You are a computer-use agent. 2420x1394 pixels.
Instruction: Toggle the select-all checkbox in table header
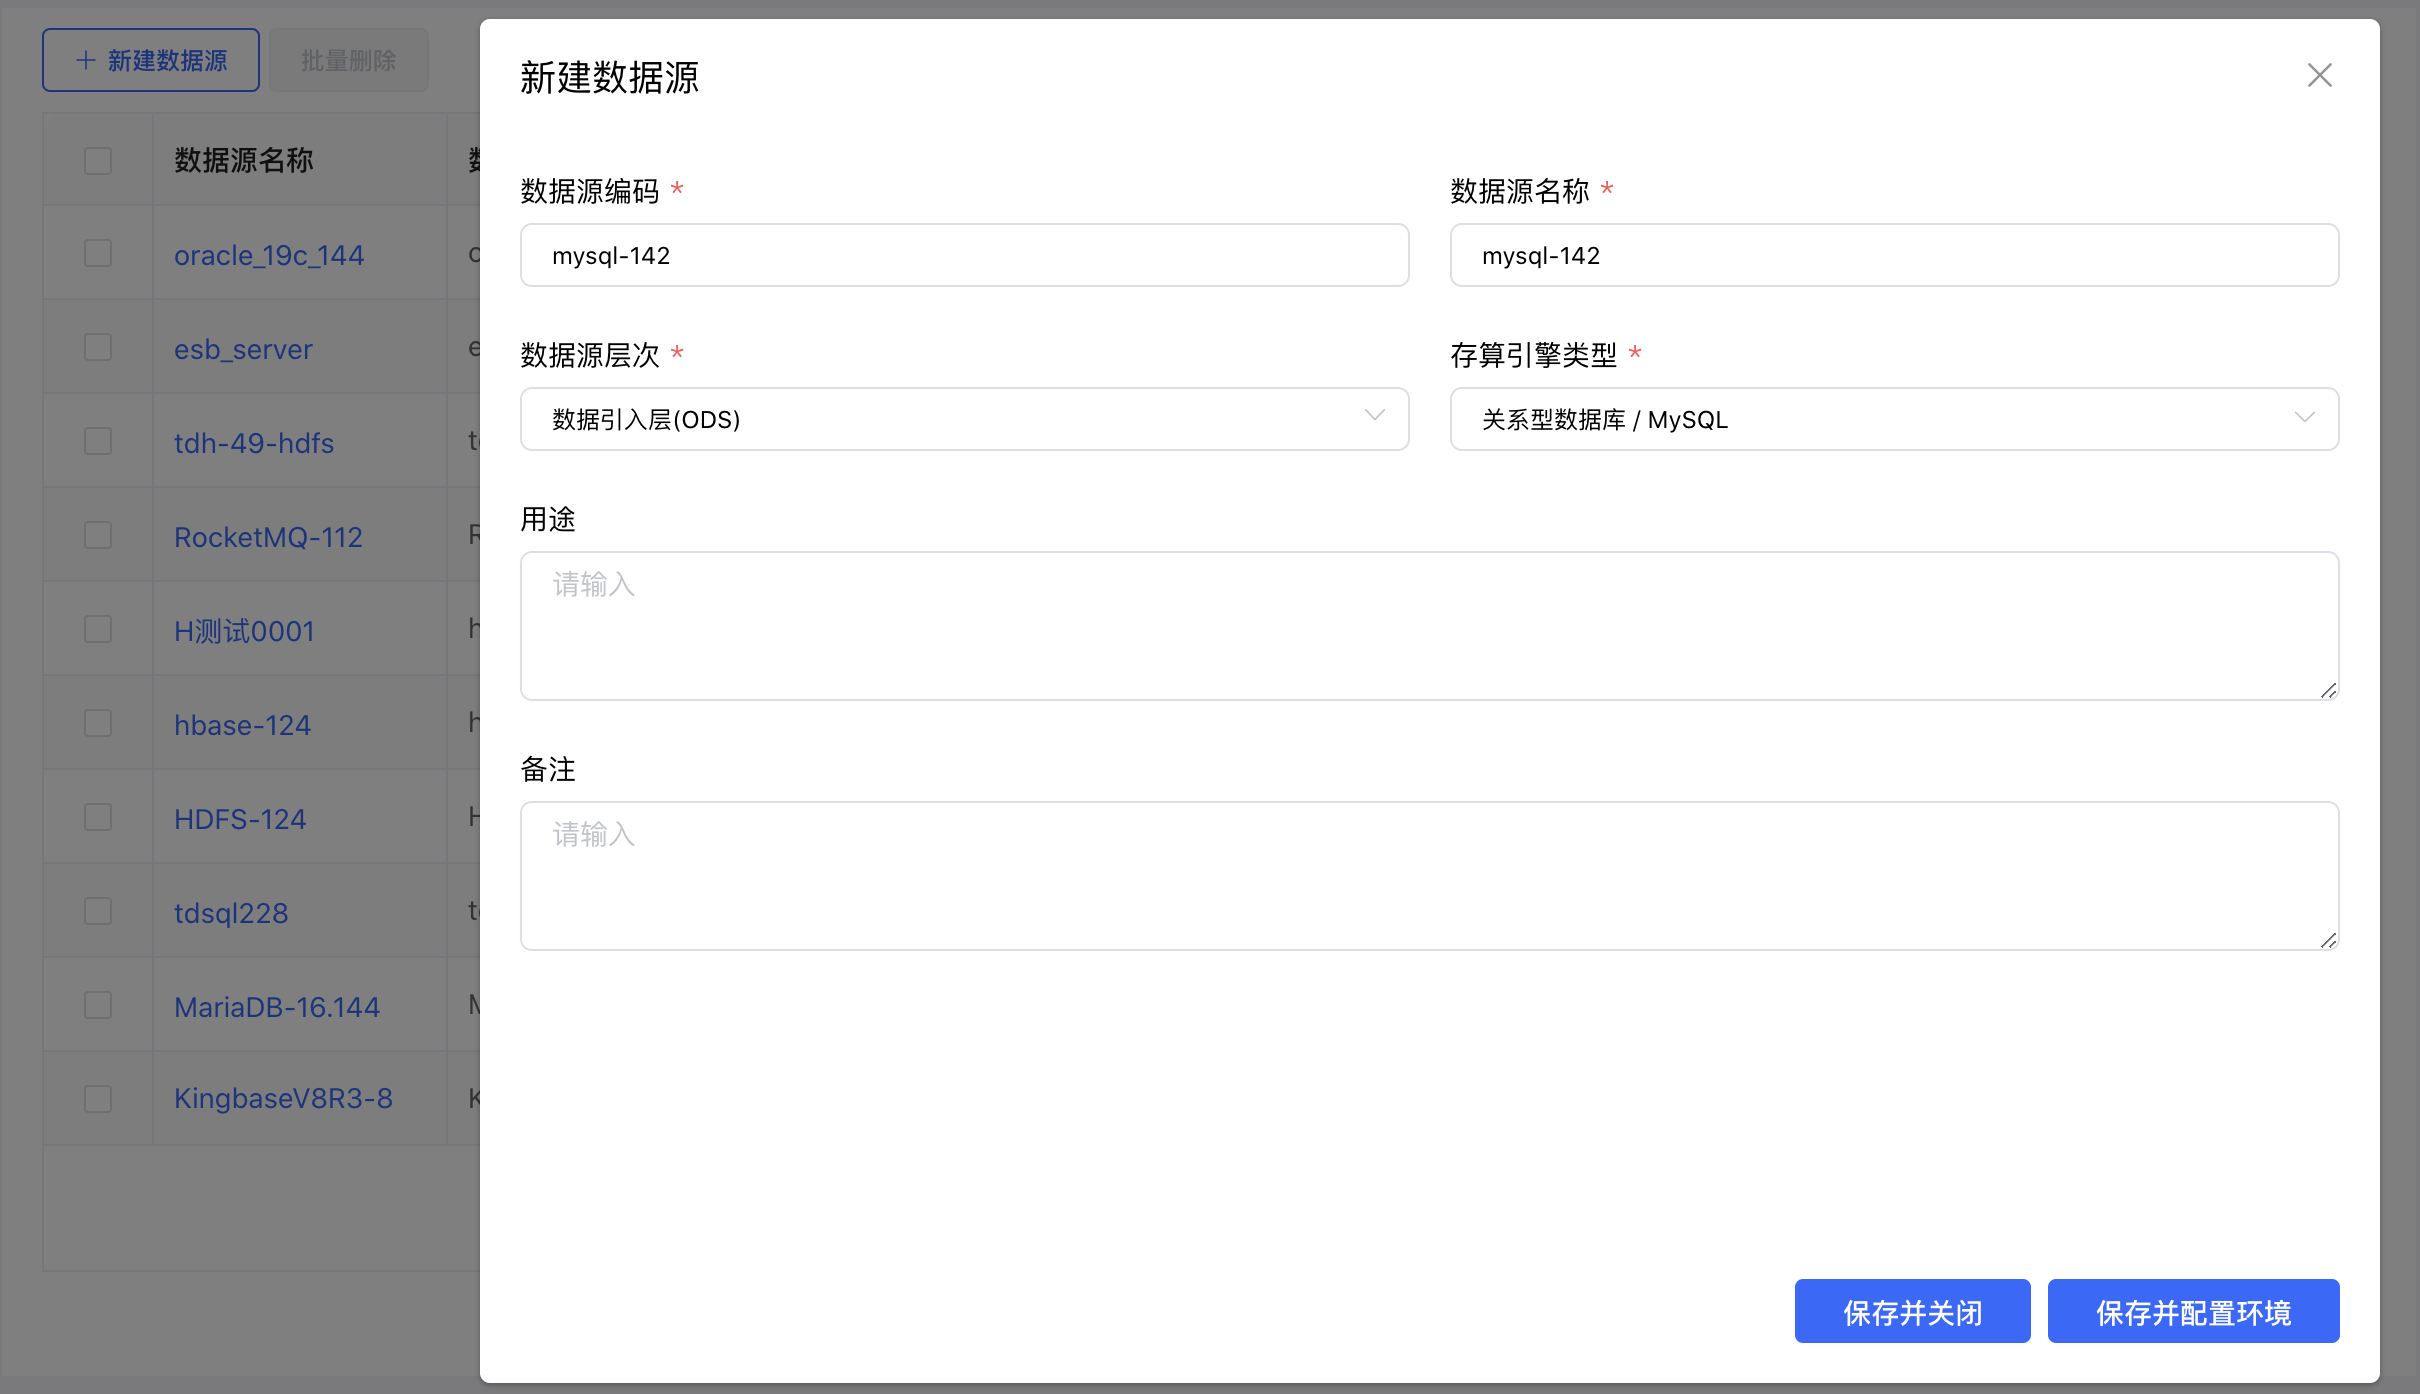(x=97, y=160)
